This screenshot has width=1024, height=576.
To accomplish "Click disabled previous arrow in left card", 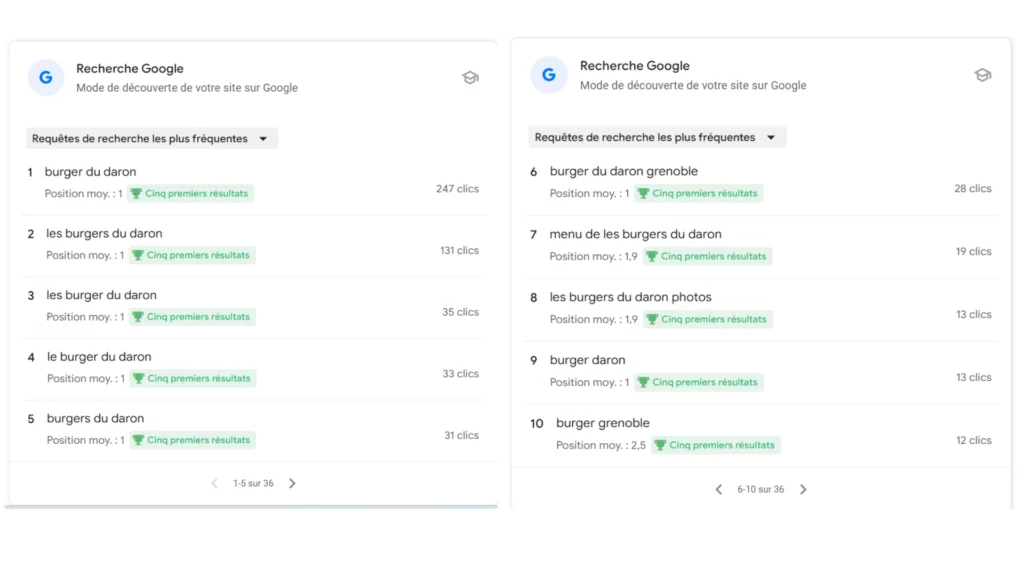I will (214, 483).
